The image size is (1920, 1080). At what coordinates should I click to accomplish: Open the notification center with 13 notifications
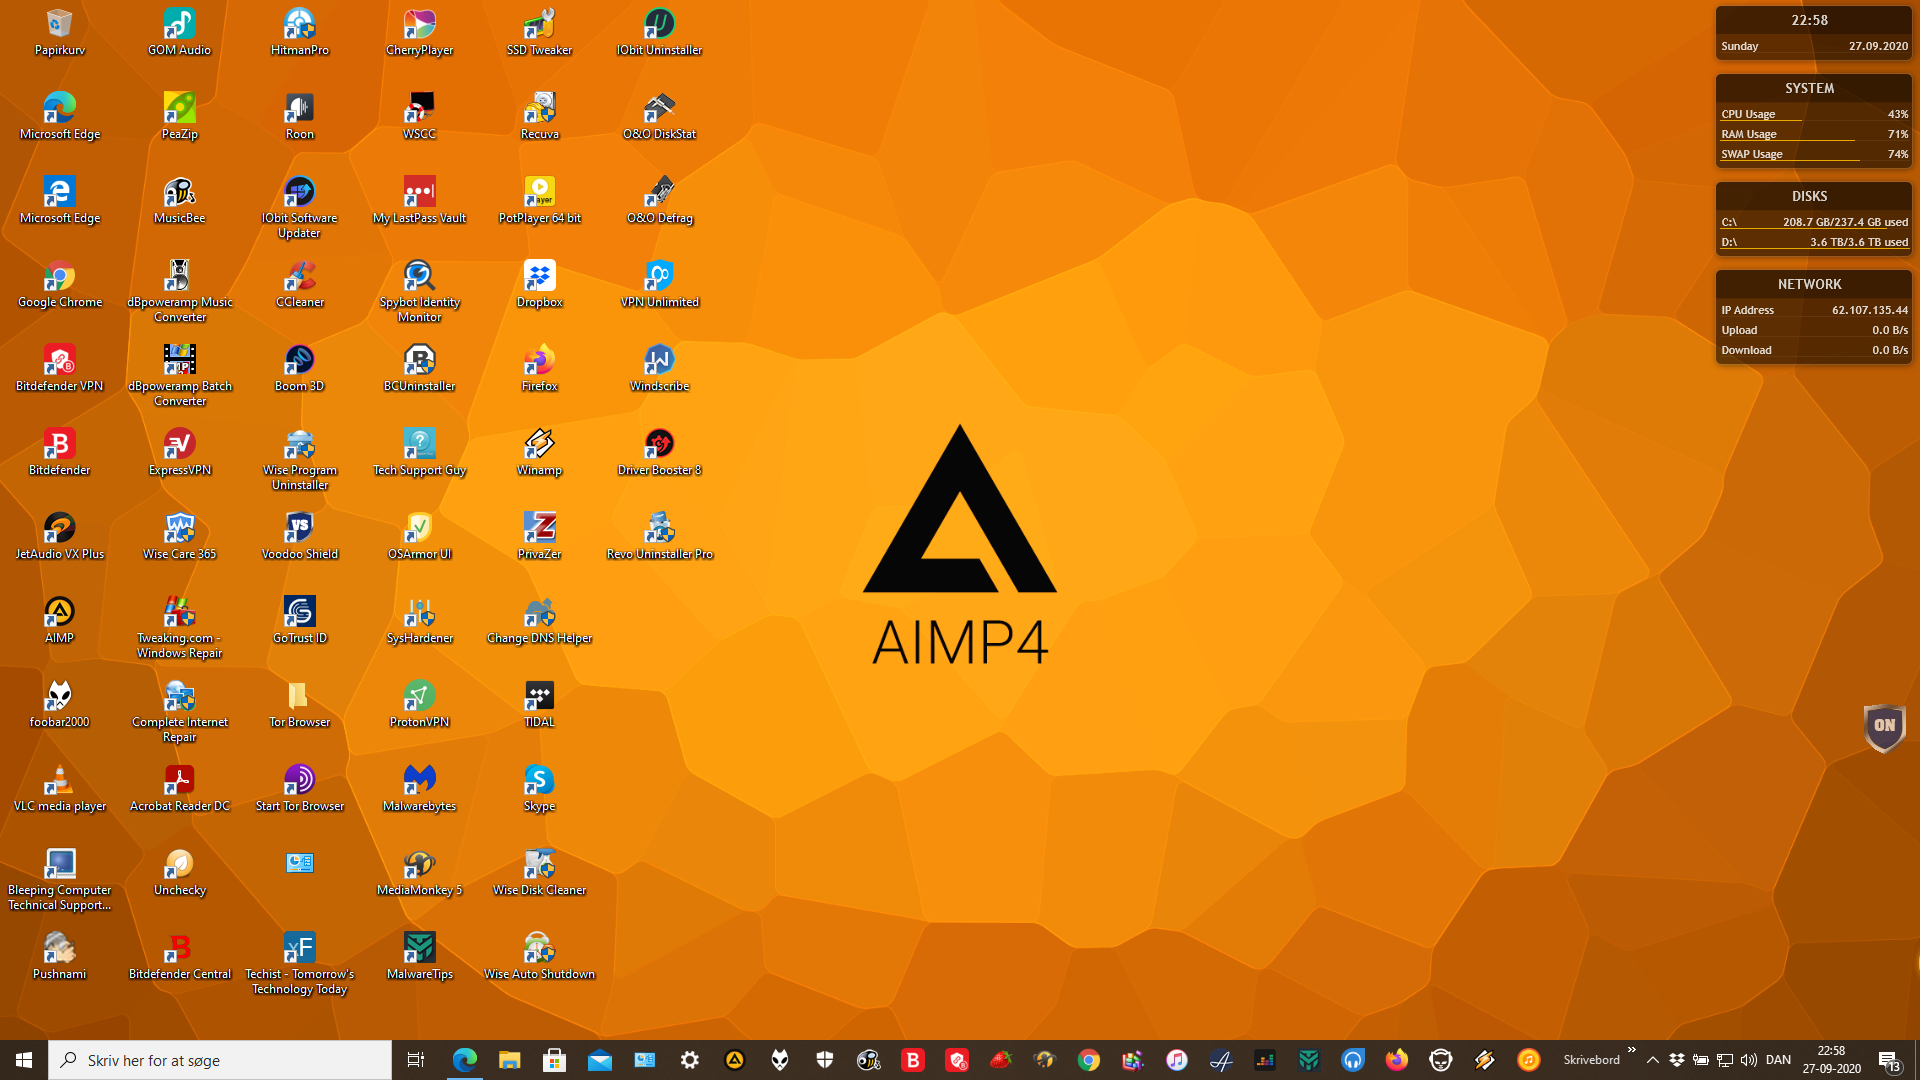point(1889,1060)
